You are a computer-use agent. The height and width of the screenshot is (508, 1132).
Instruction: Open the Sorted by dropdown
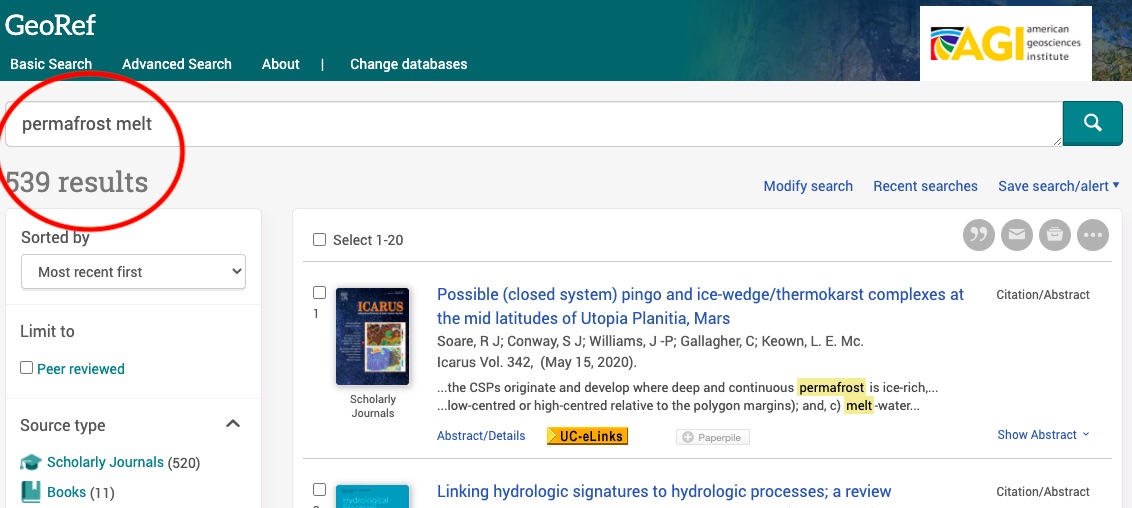pos(133,272)
